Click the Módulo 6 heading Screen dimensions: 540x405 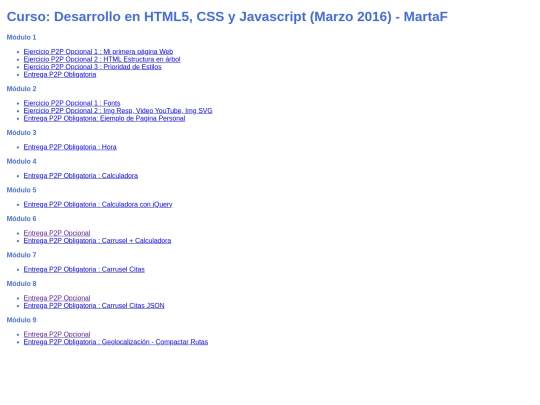(x=21, y=219)
